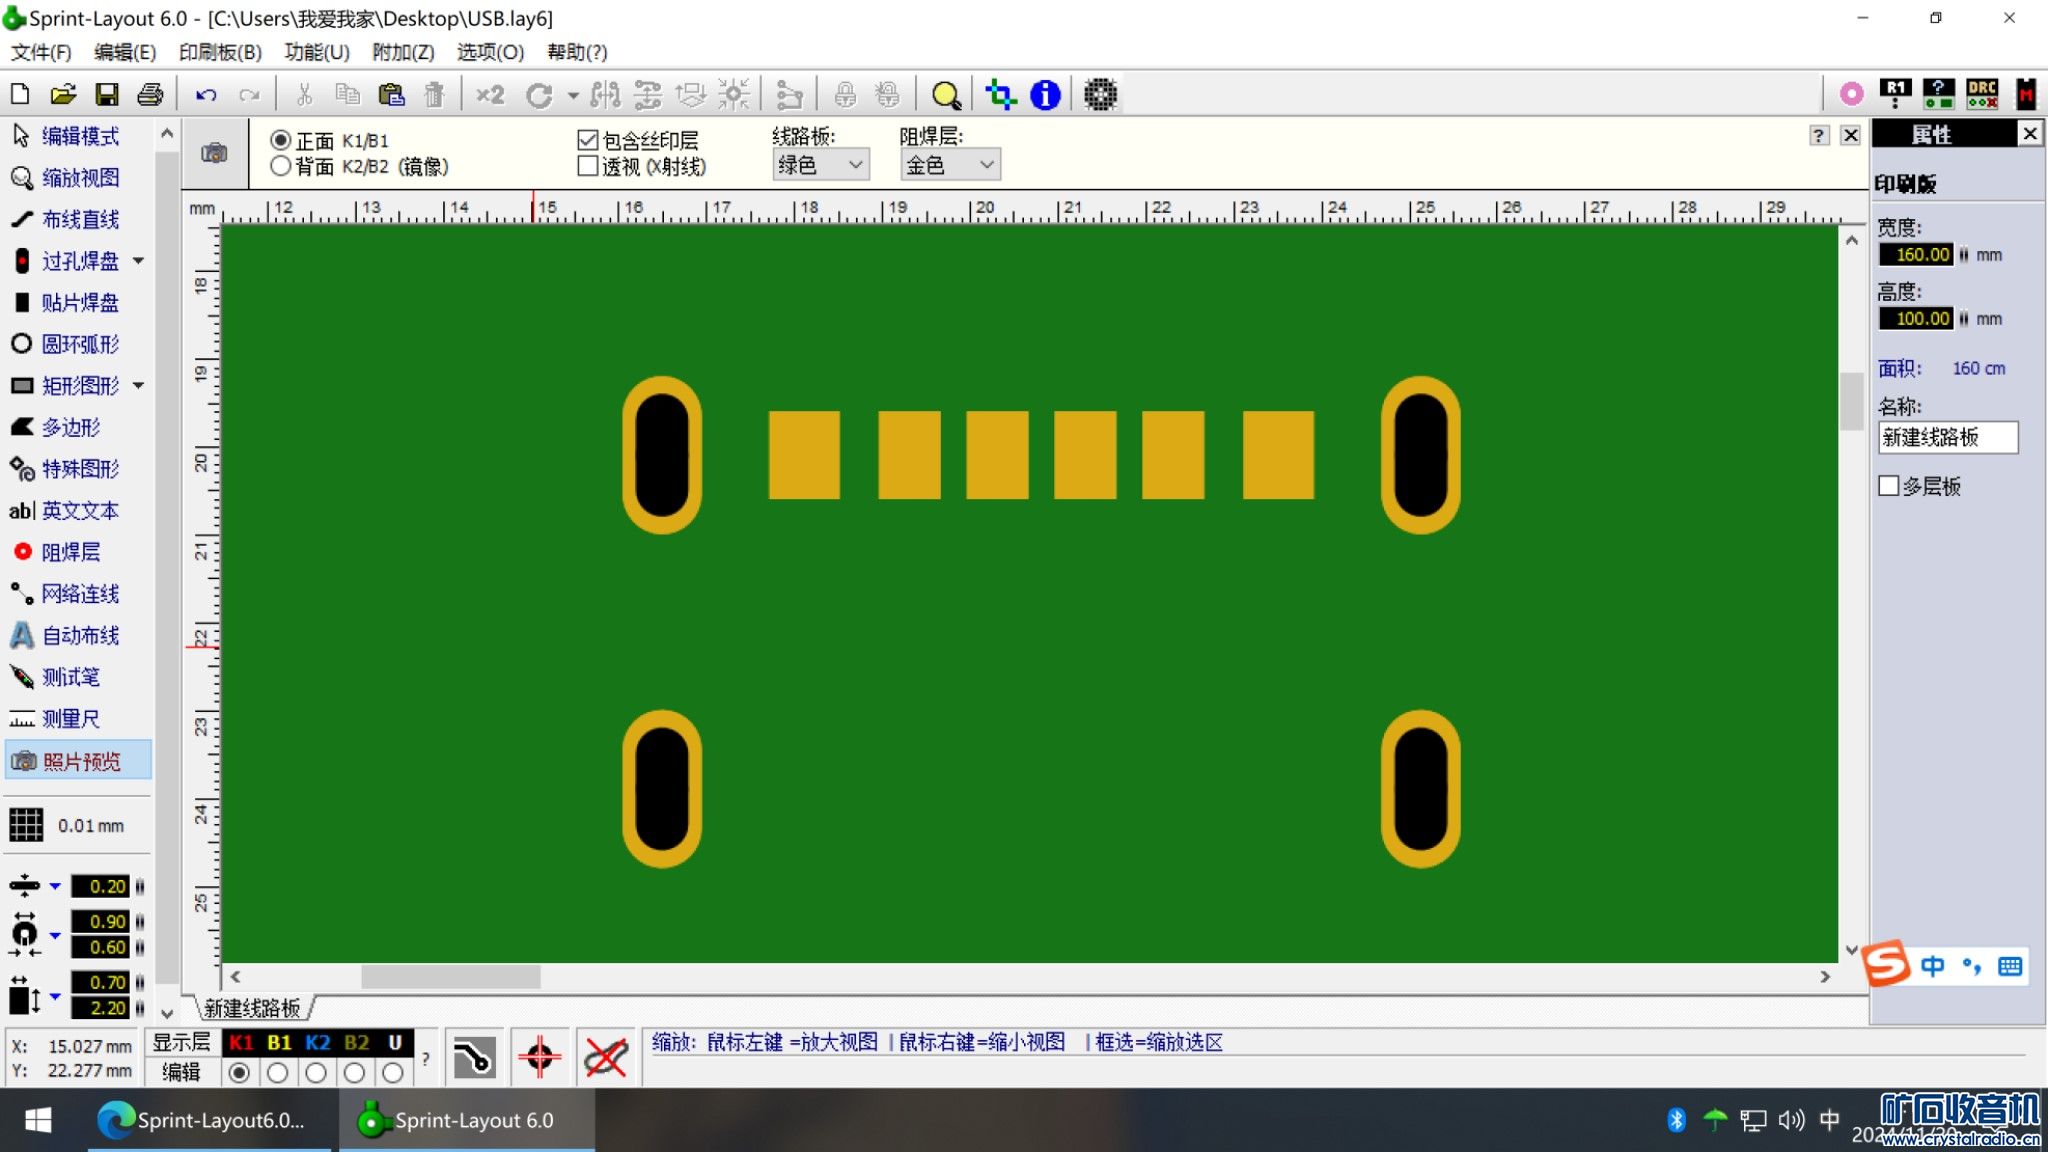Click the 名称 board name input field

(x=1946, y=437)
